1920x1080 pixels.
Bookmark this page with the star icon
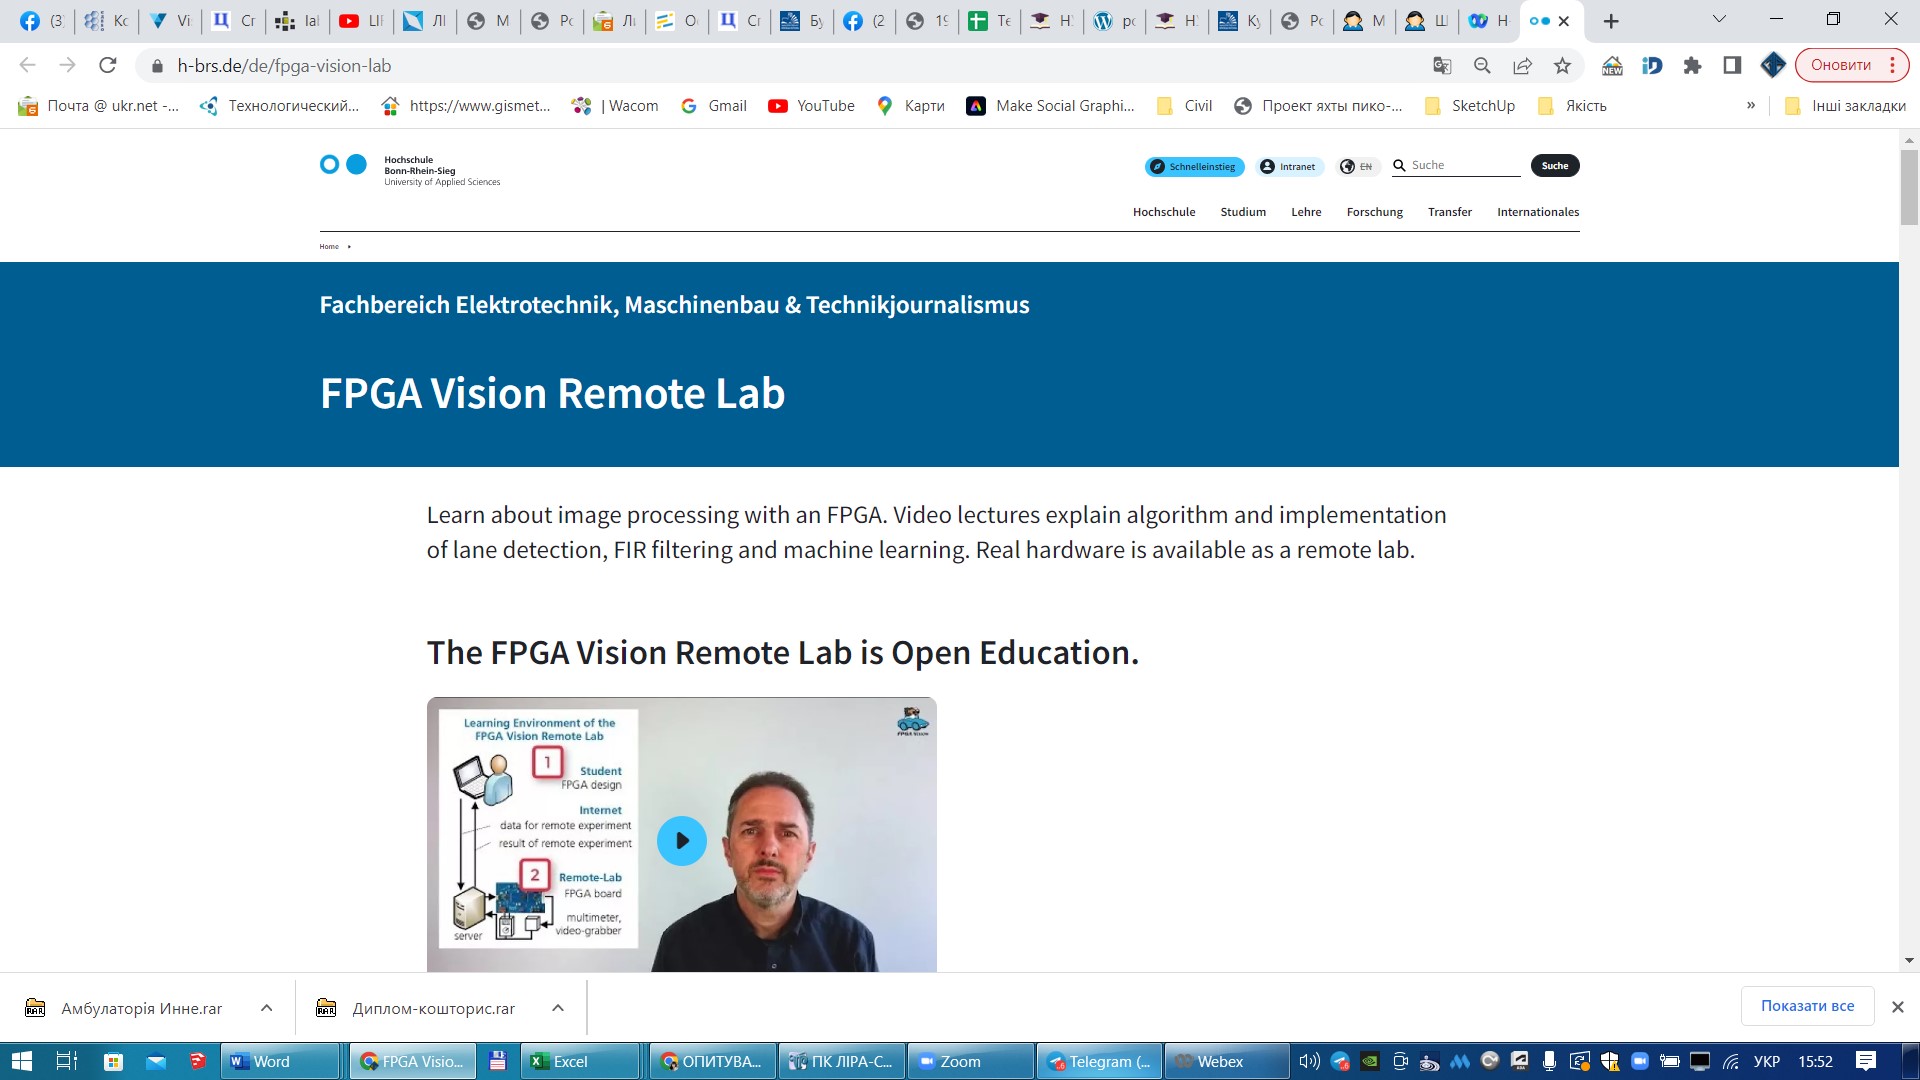coord(1562,66)
